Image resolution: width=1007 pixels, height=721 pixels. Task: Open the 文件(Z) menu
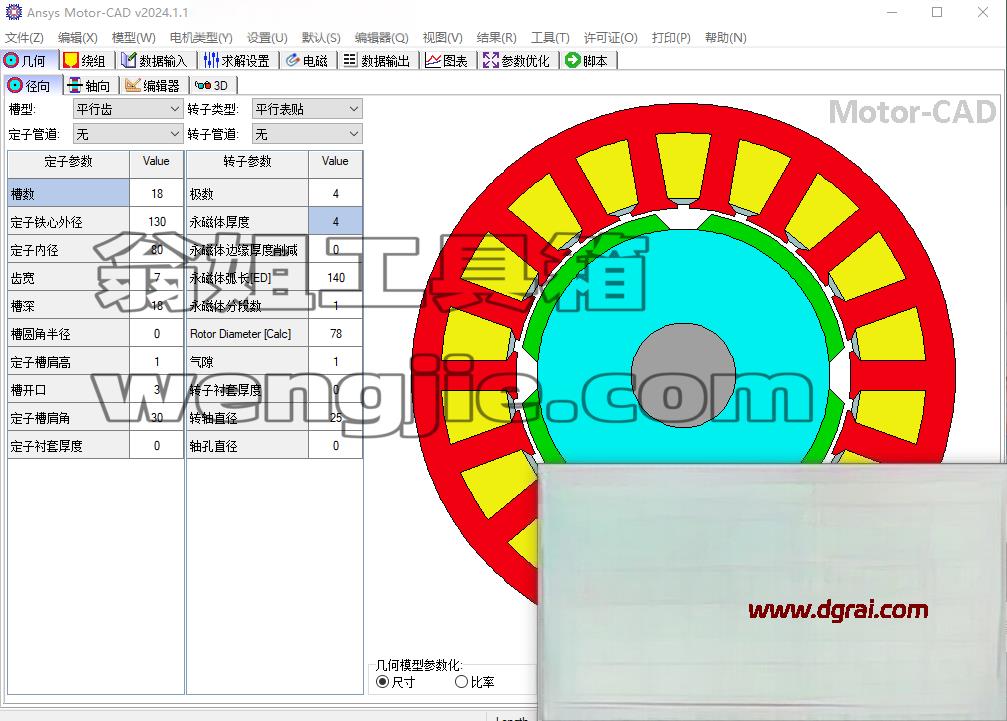pos(24,37)
